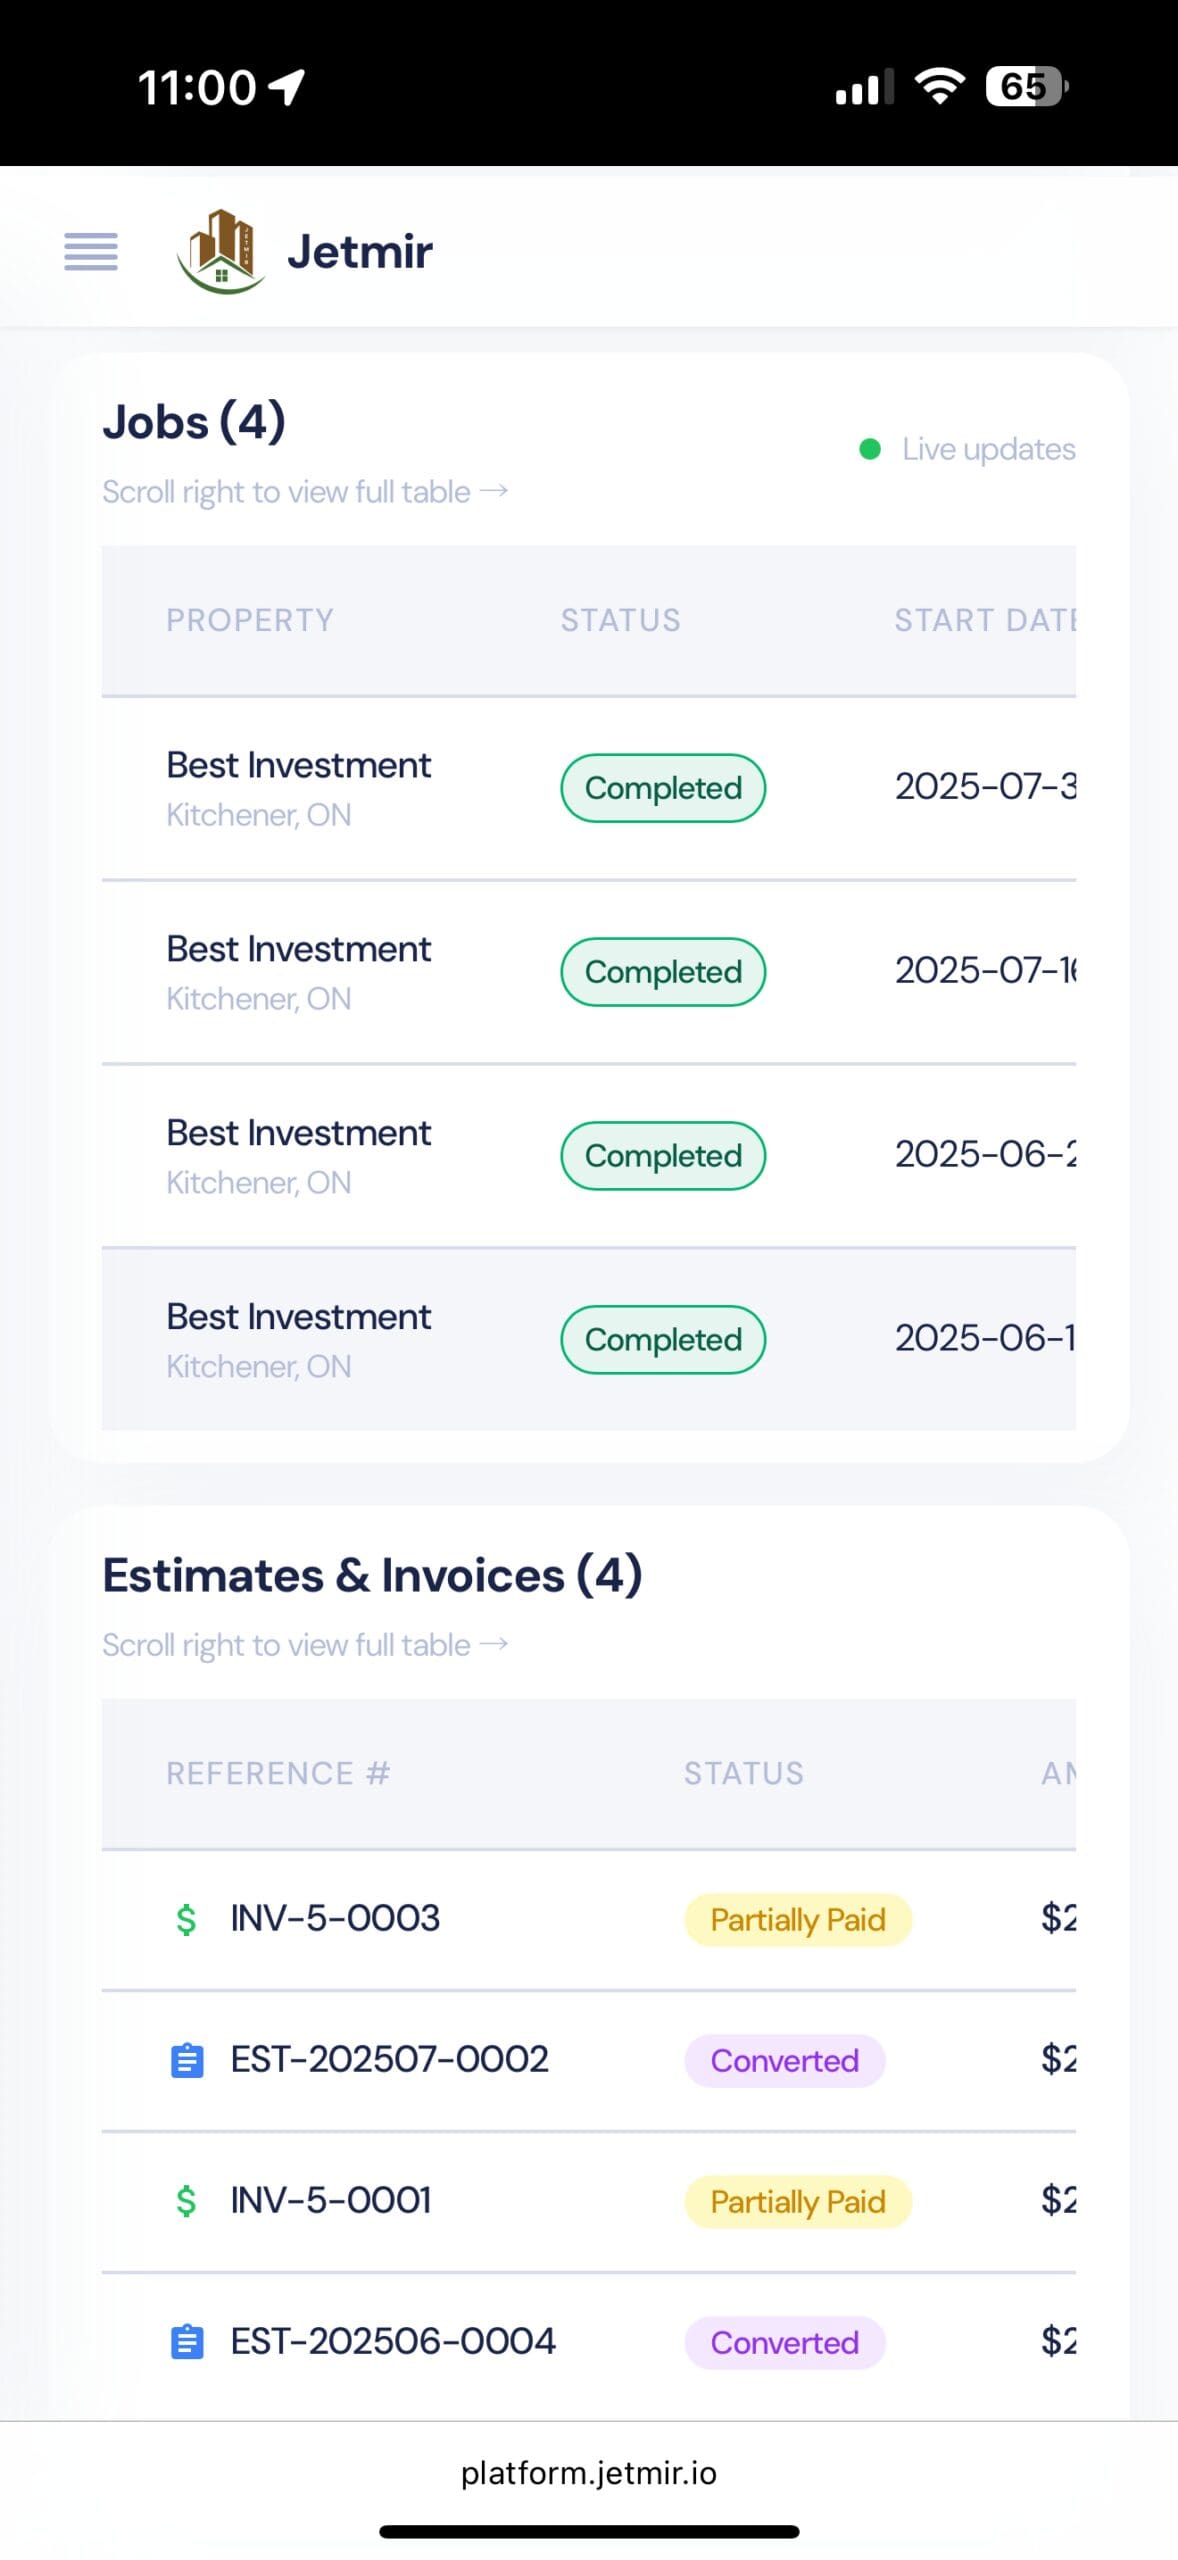The height and width of the screenshot is (2560, 1178).
Task: Click the clipboard icon beside EST-202507-0002
Action: point(187,2061)
